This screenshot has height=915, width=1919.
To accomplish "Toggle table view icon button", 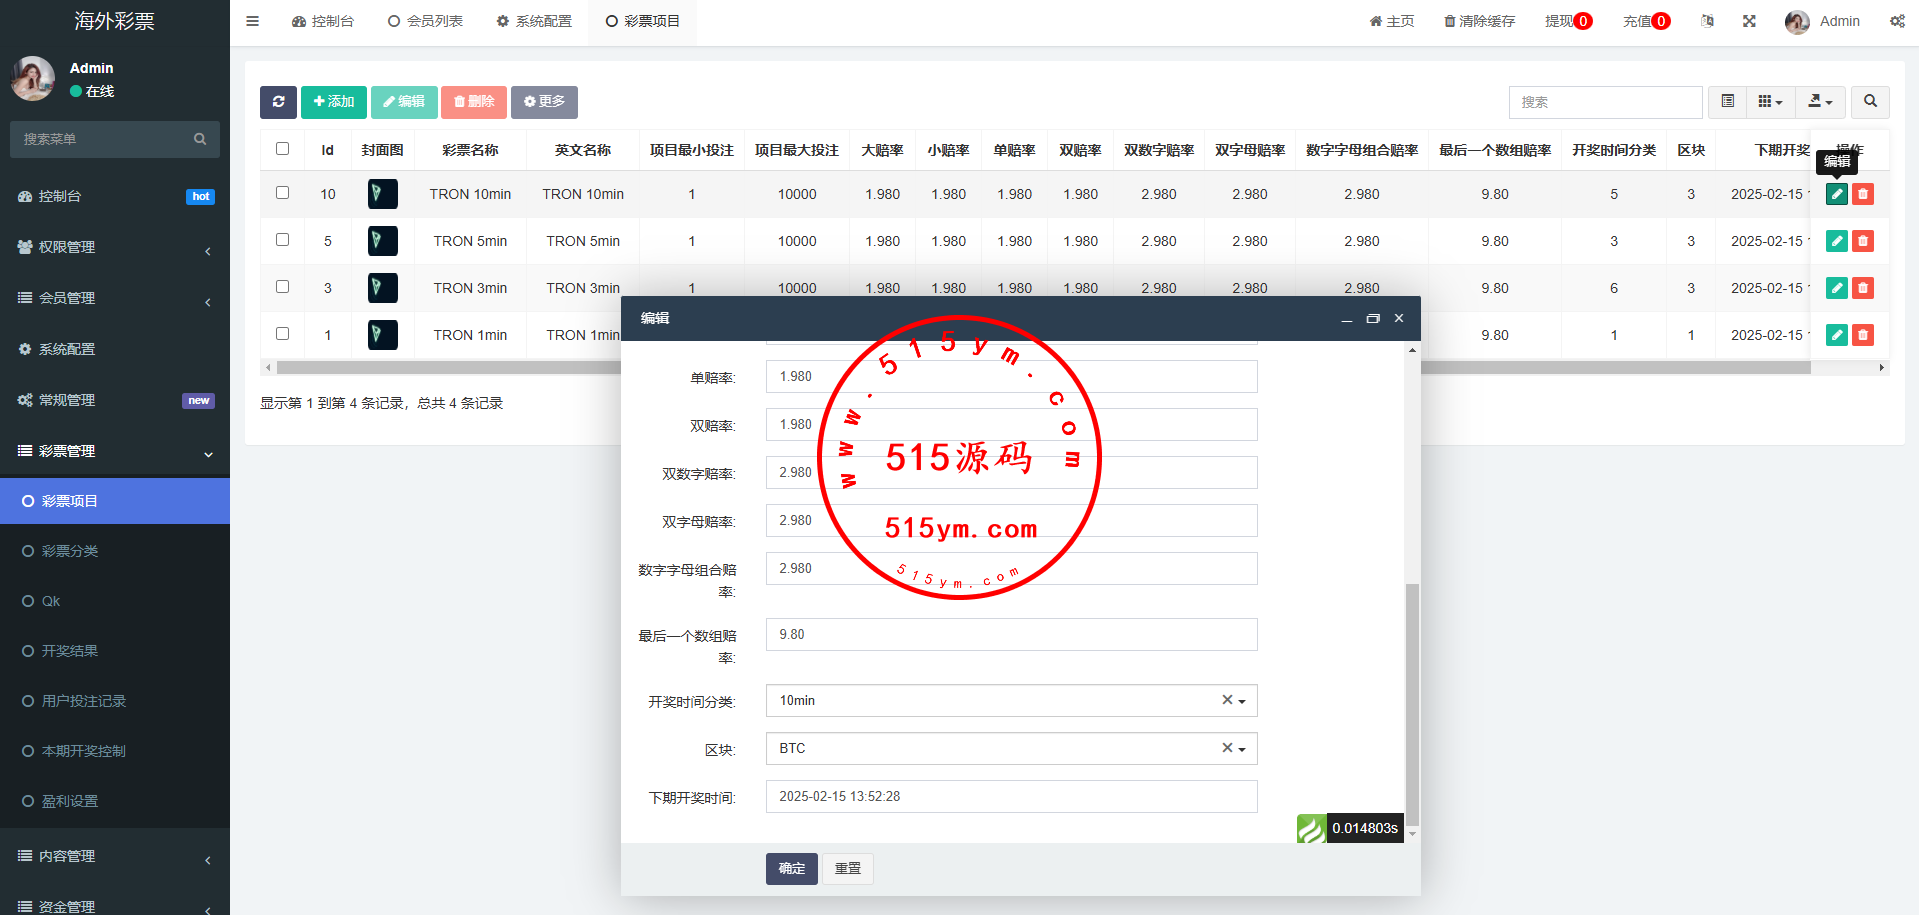I will point(1727,102).
